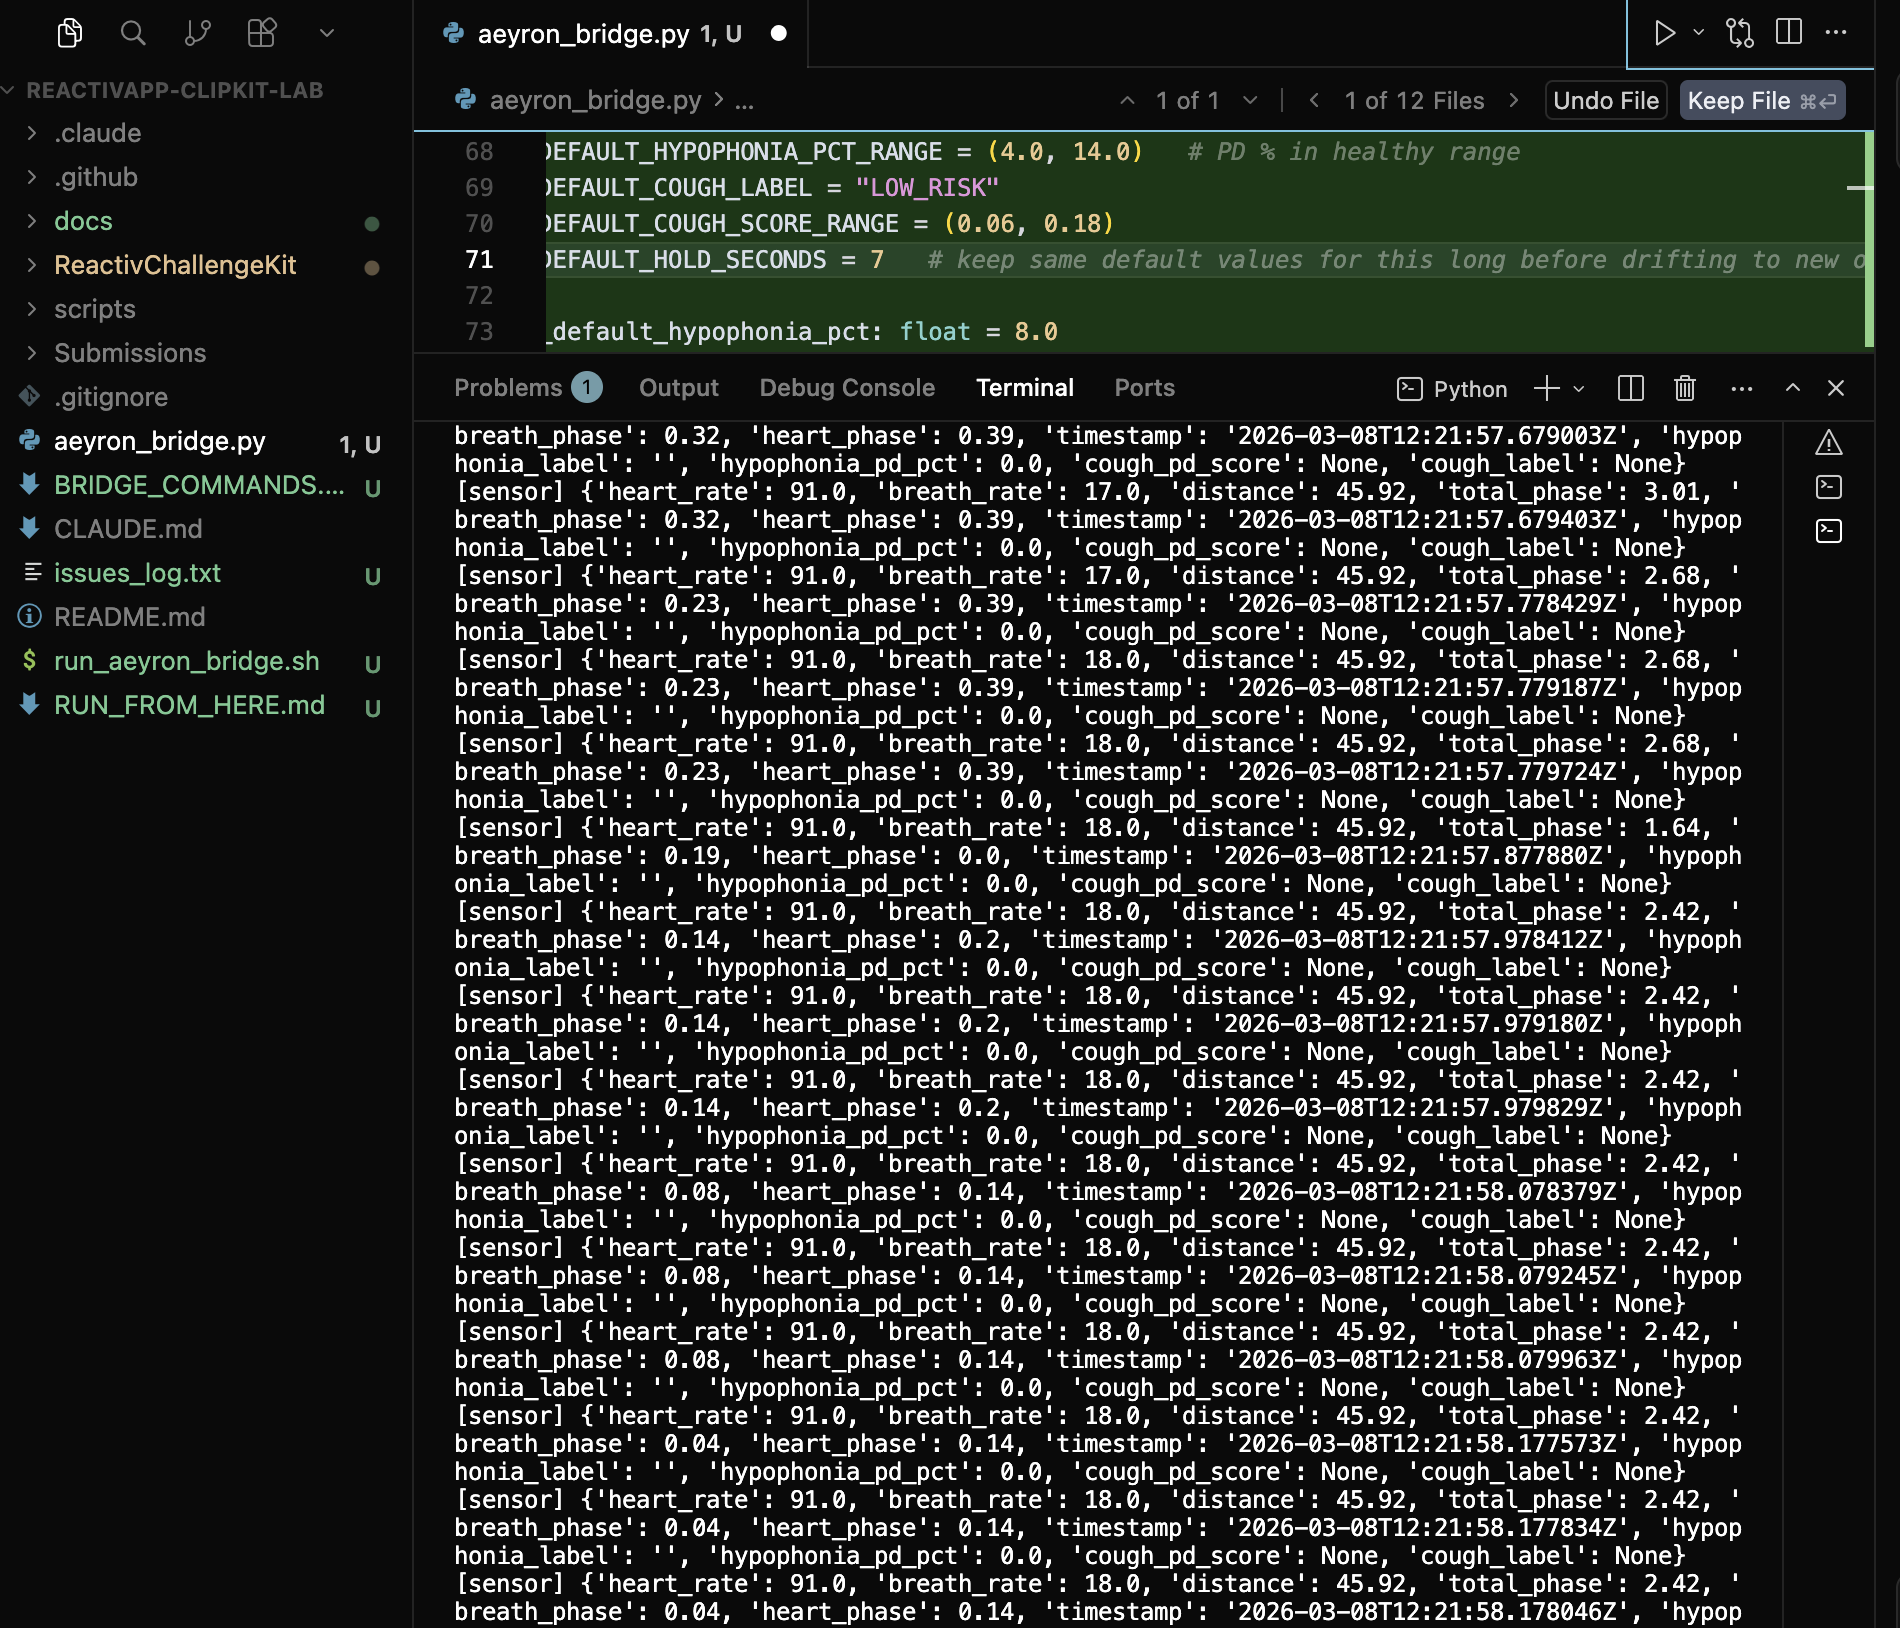Close the terminal panel
Screen dimensions: 1900x1628
(x=1836, y=388)
